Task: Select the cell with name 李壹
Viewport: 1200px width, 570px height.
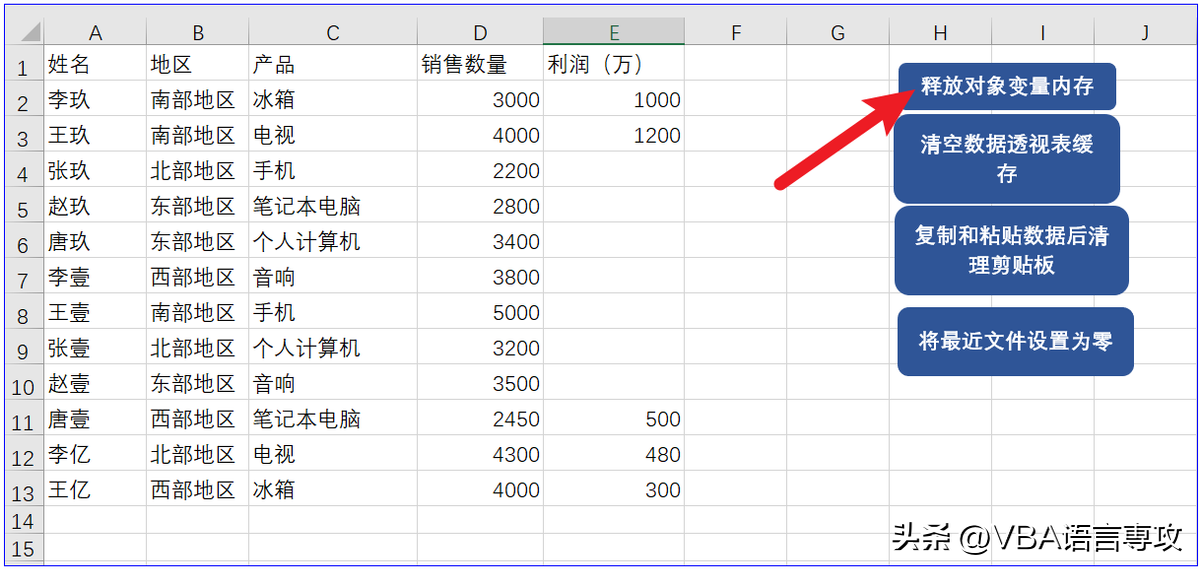Action: [95, 277]
